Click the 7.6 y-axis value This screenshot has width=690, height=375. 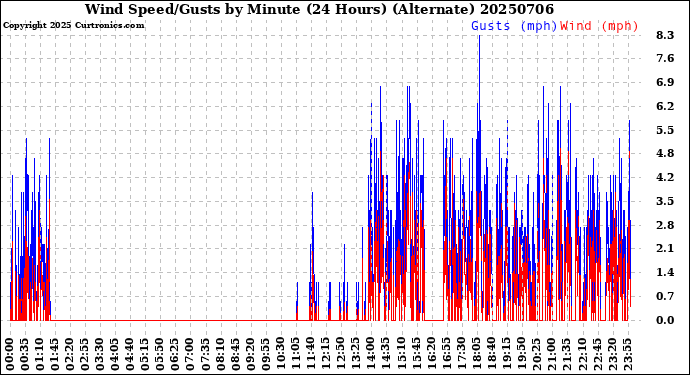point(665,59)
